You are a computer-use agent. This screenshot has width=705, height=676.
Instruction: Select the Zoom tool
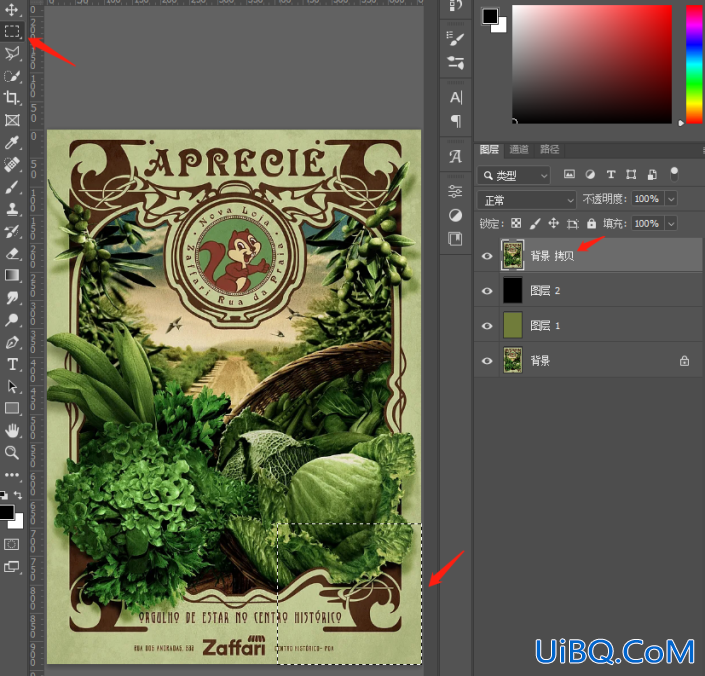(x=12, y=453)
